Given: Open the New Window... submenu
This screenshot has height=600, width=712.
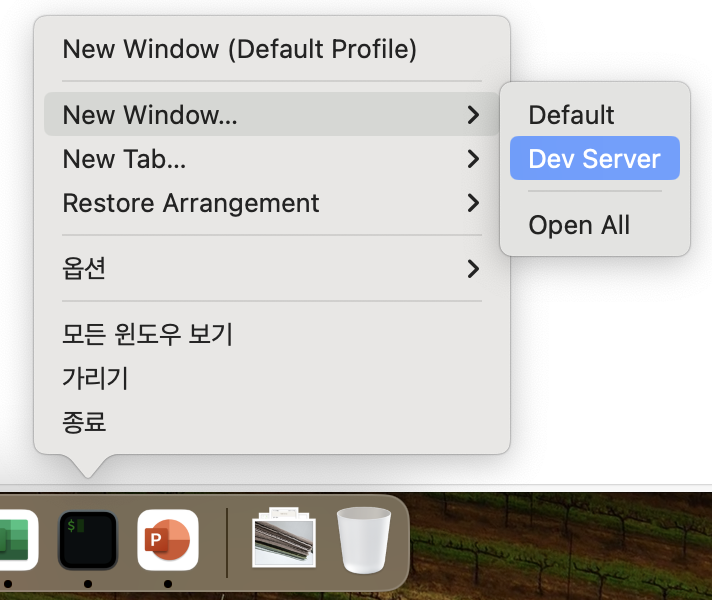Looking at the screenshot, I should pos(272,114).
